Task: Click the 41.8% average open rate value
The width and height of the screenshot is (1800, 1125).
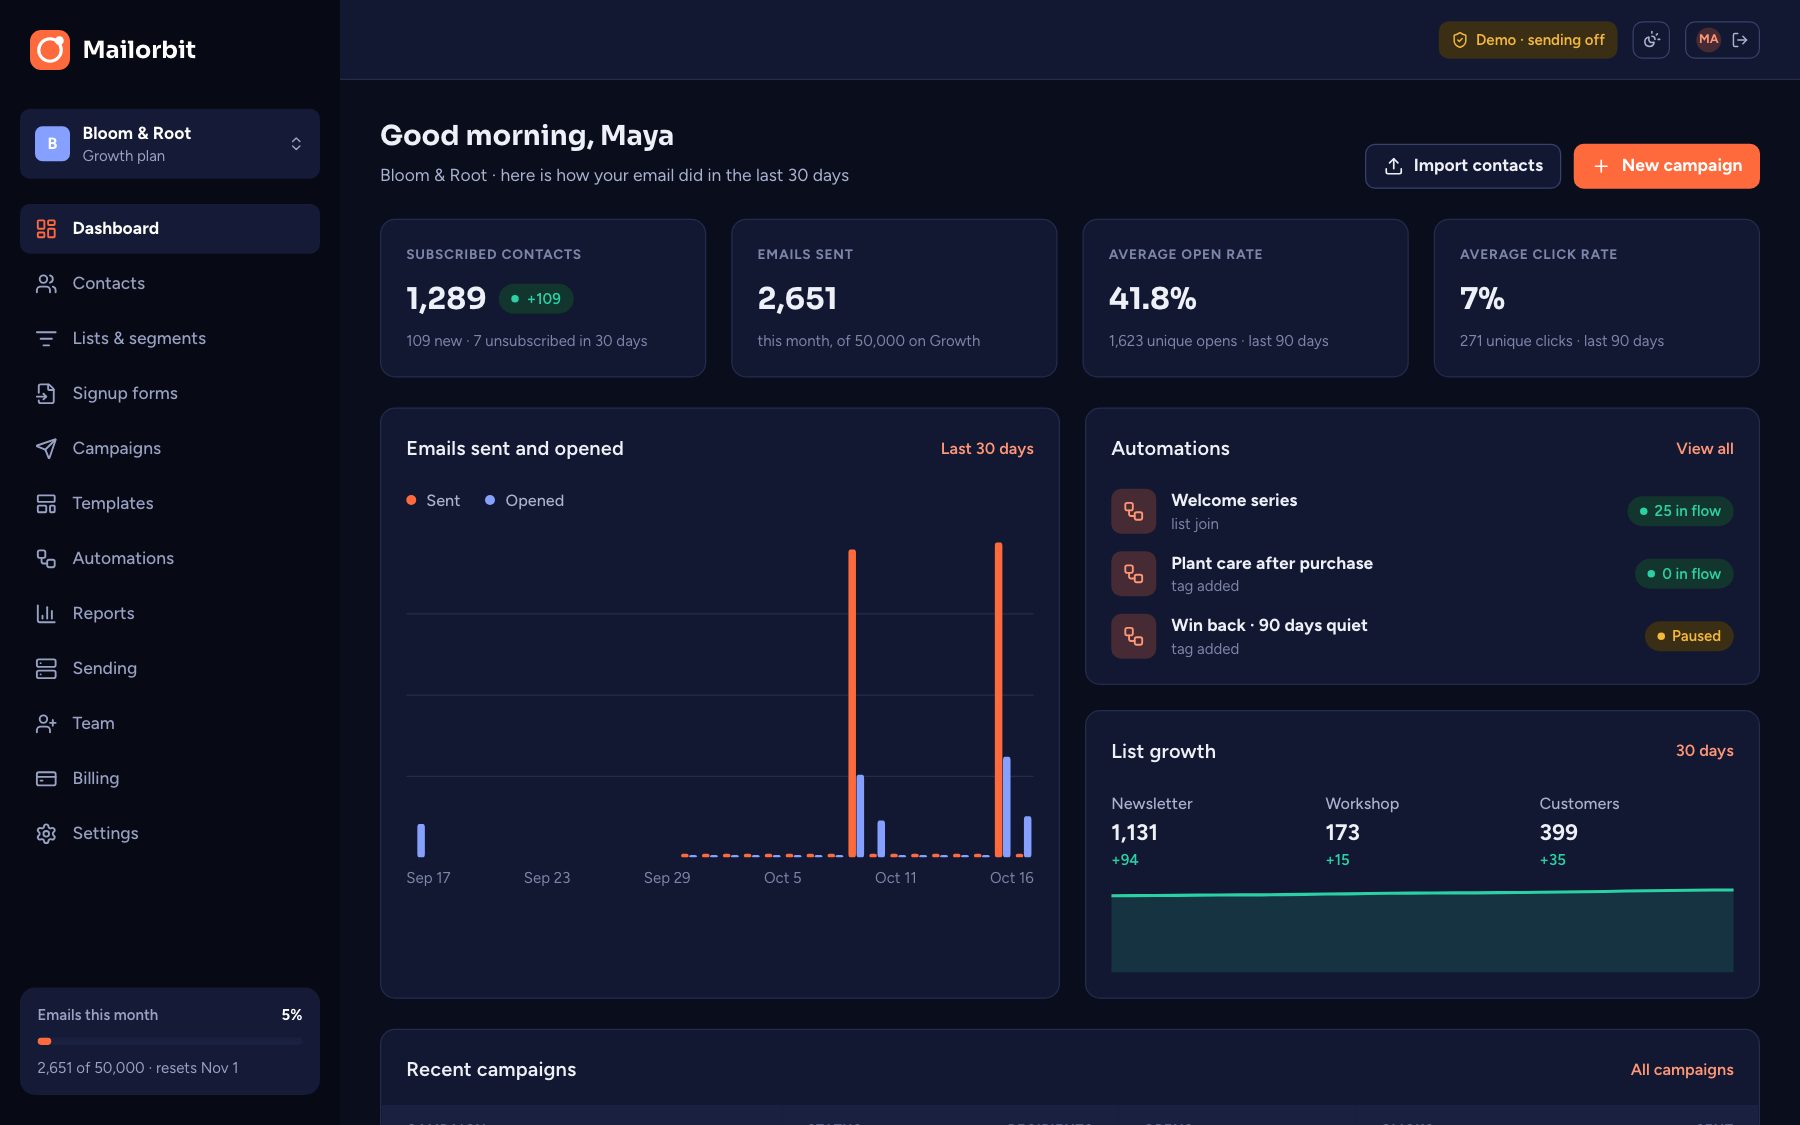Action: coord(1152,299)
